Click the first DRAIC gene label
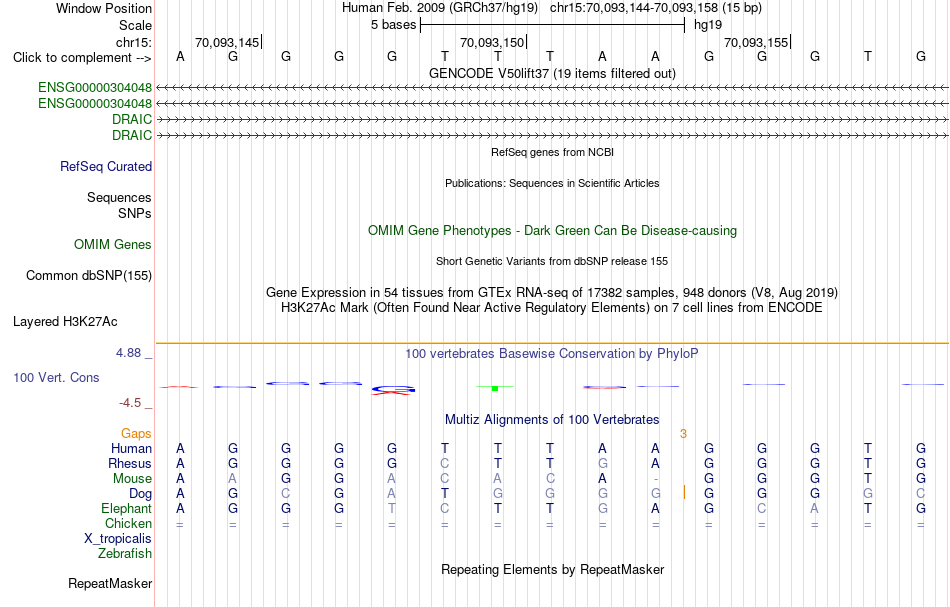The width and height of the screenshot is (950, 607). (131, 119)
